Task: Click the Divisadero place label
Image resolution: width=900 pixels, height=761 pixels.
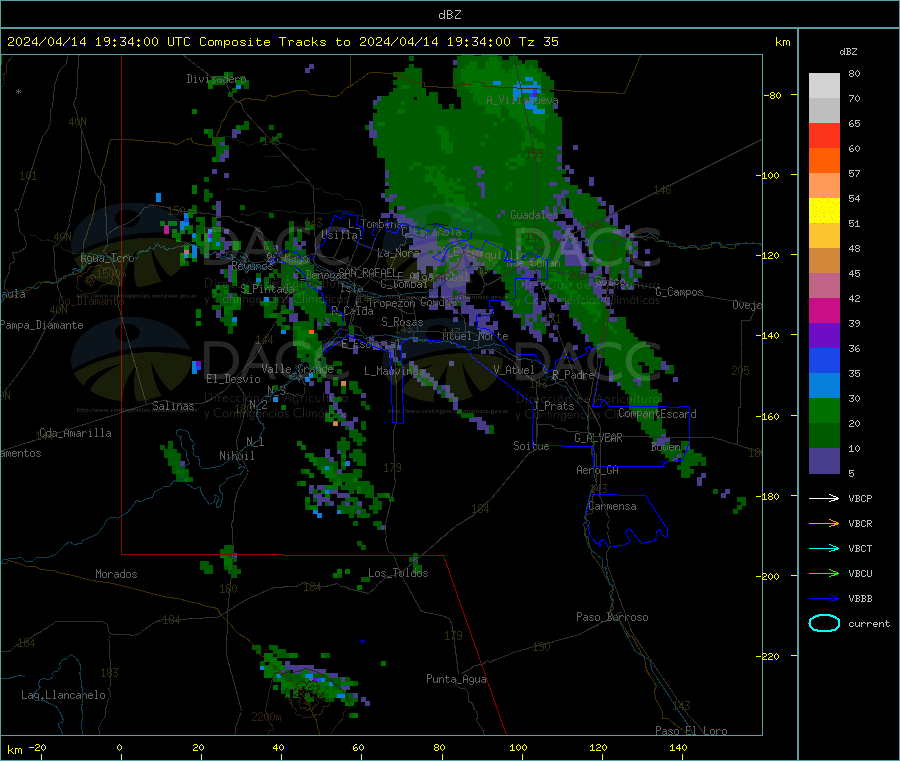Action: point(216,79)
